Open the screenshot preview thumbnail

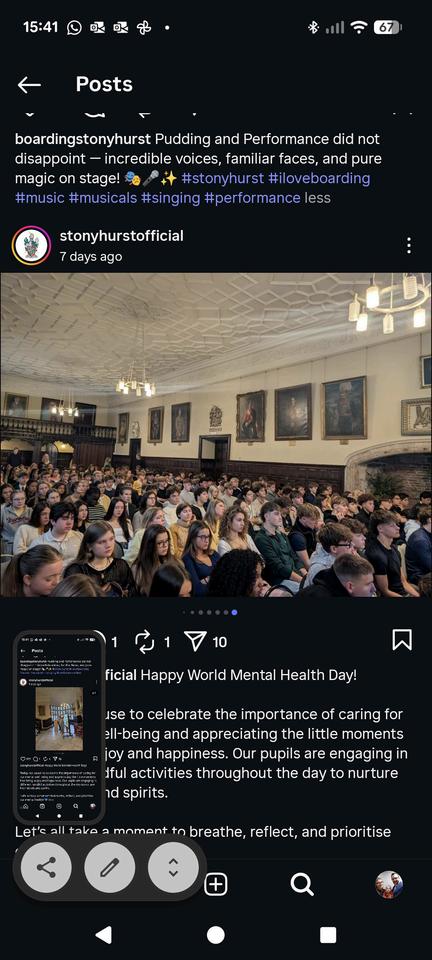pos(59,727)
